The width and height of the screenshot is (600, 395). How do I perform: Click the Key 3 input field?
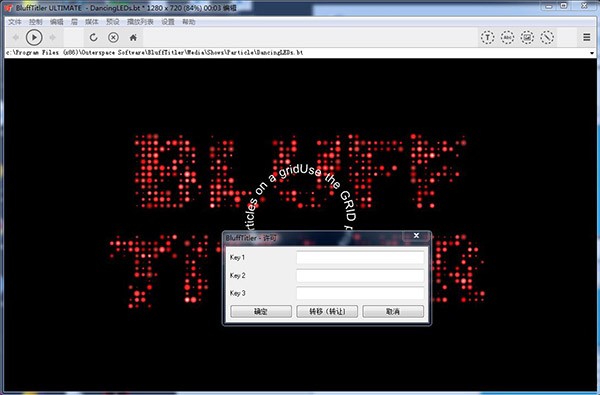[x=360, y=293]
